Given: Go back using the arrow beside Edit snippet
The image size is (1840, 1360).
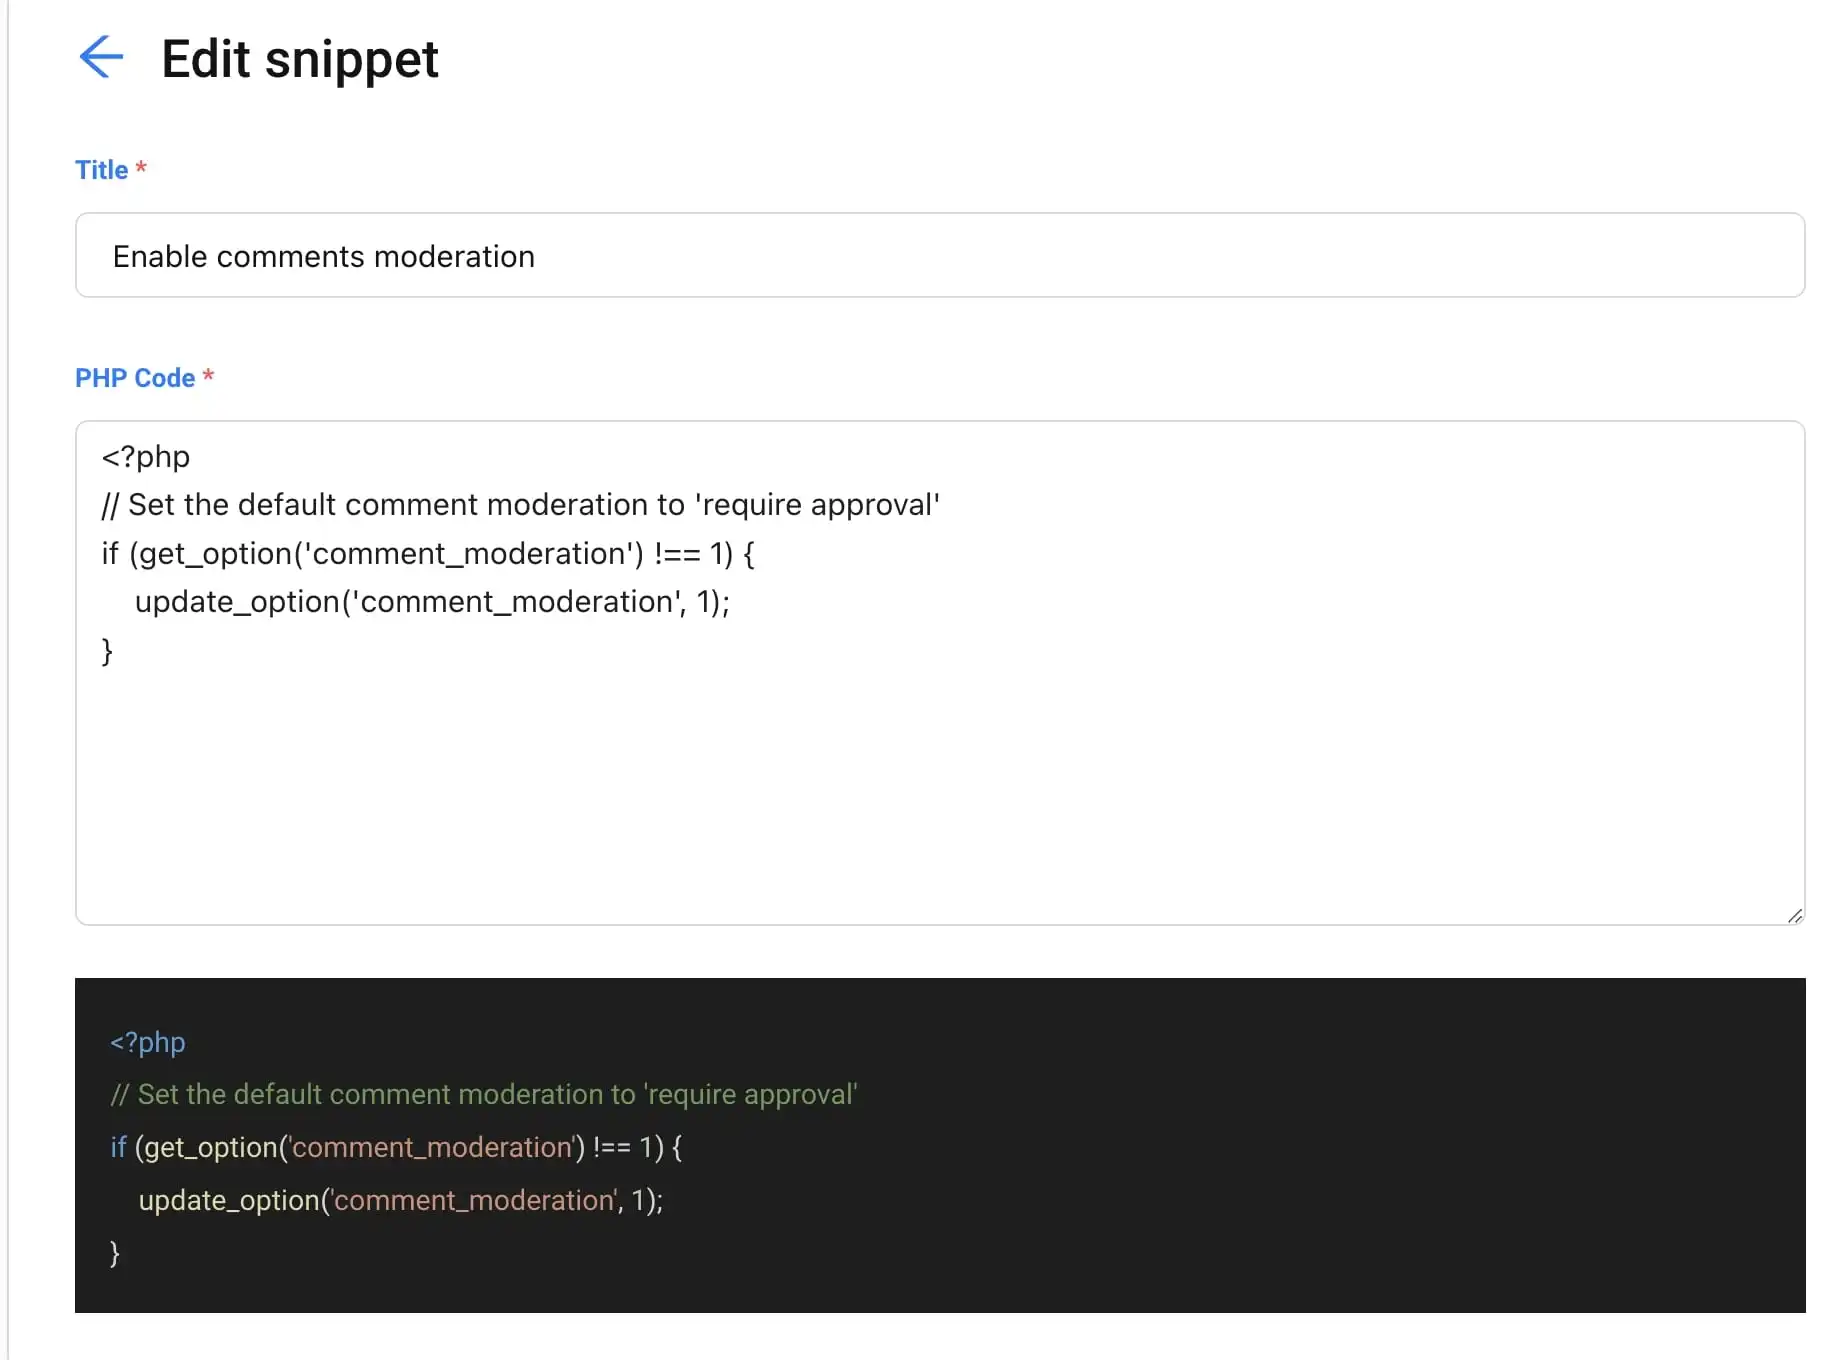Looking at the screenshot, I should pyautogui.click(x=101, y=58).
